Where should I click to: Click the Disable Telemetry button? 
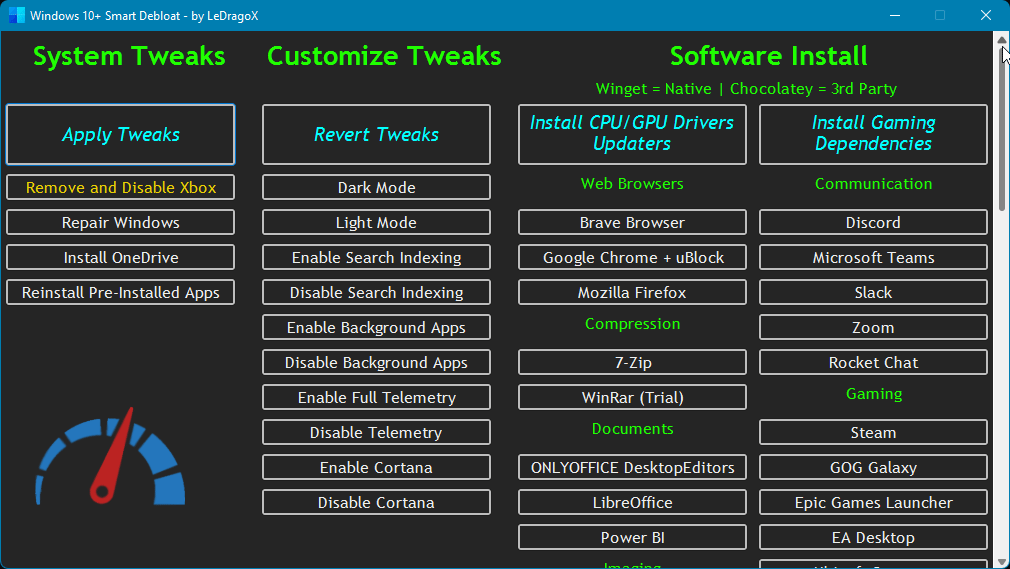pyautogui.click(x=376, y=432)
